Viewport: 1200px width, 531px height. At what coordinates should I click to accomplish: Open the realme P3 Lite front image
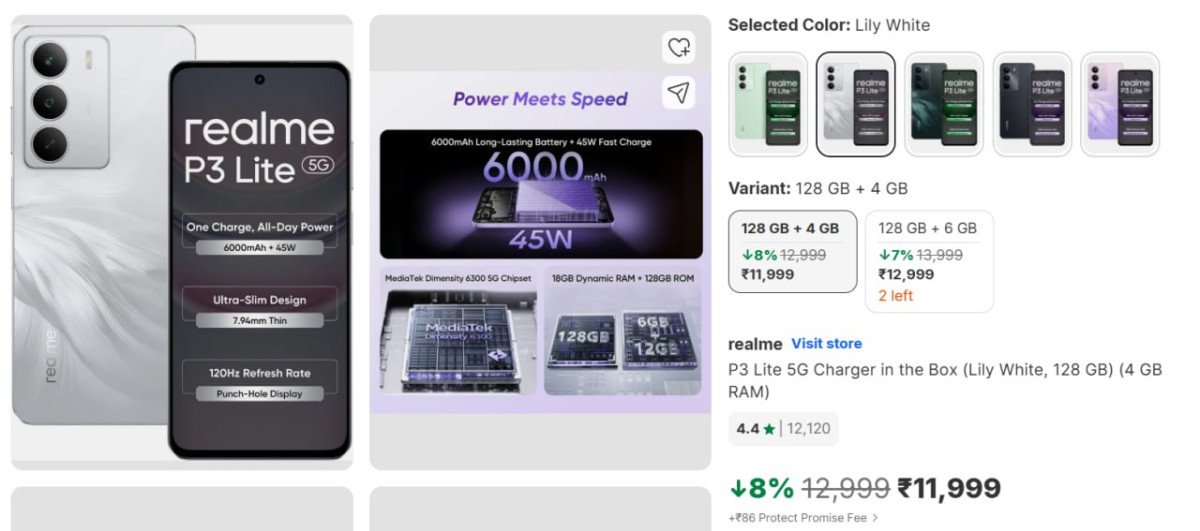tap(181, 242)
